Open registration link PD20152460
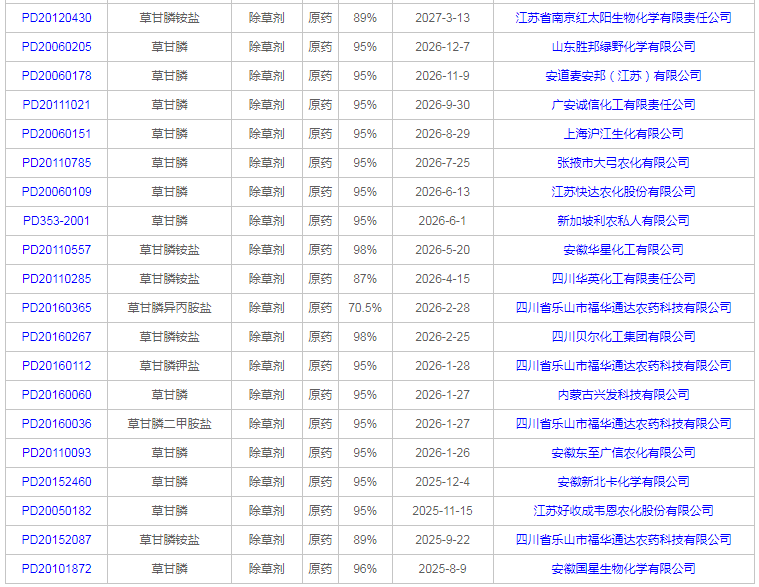 [57, 482]
